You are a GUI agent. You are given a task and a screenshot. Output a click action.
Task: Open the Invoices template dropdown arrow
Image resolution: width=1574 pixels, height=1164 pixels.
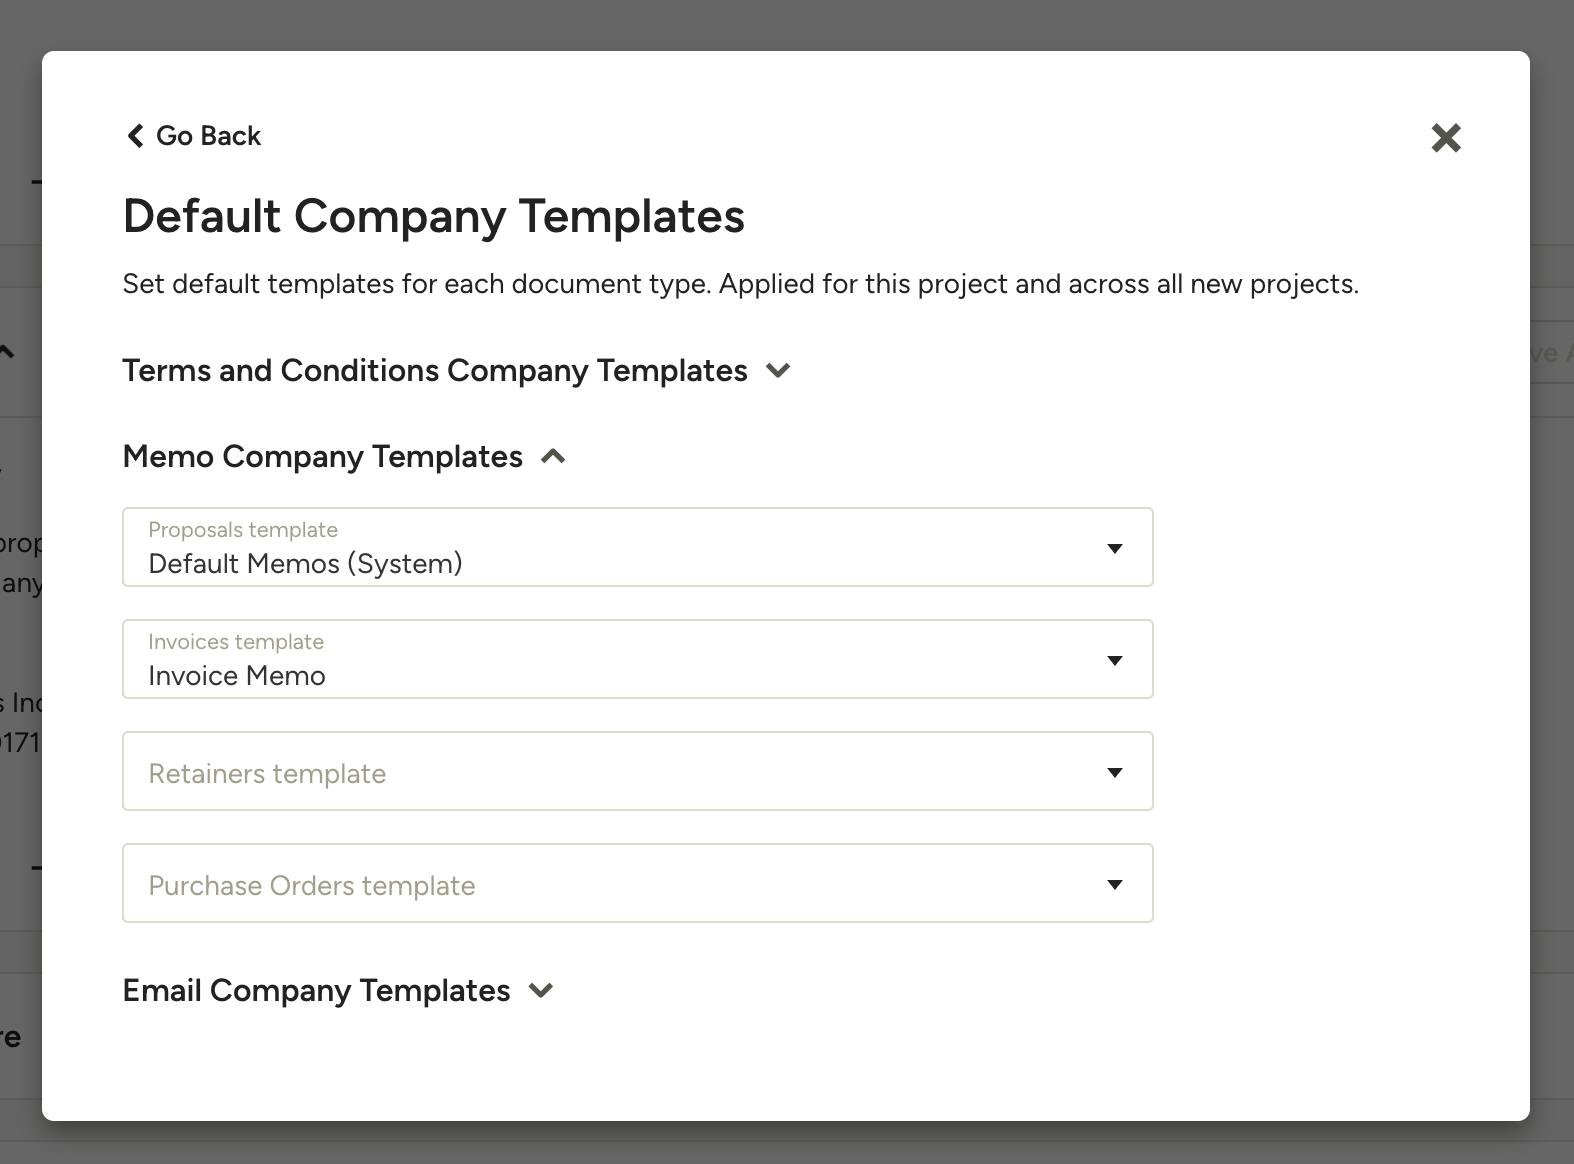(1115, 660)
